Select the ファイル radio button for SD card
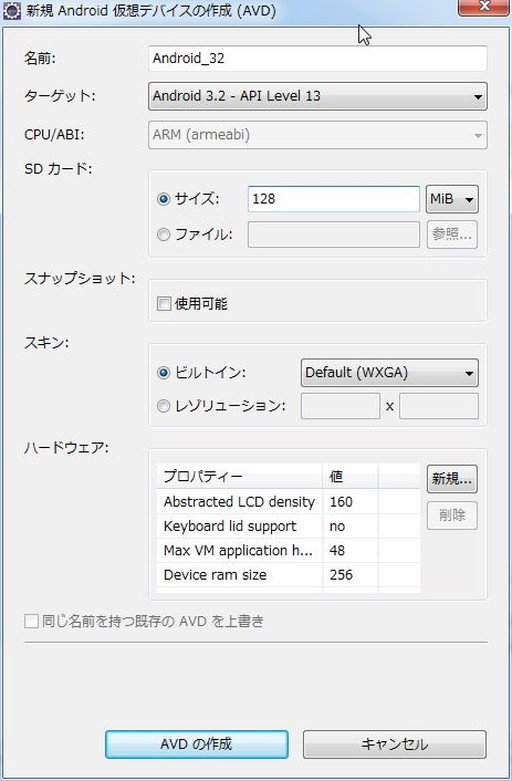Viewport: 512px width, 781px height. 163,234
